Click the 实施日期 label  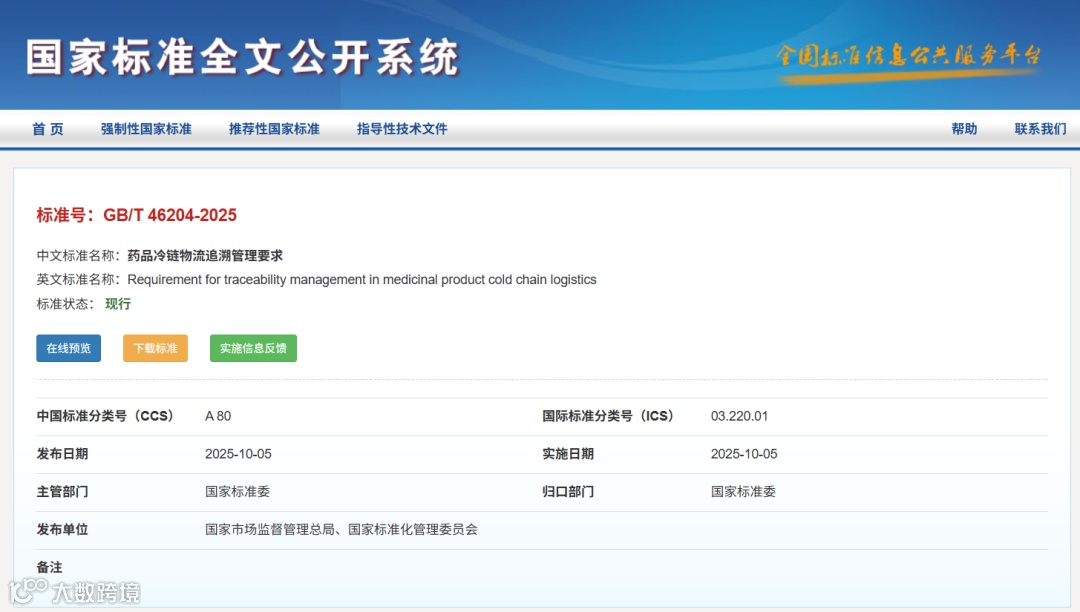click(568, 454)
